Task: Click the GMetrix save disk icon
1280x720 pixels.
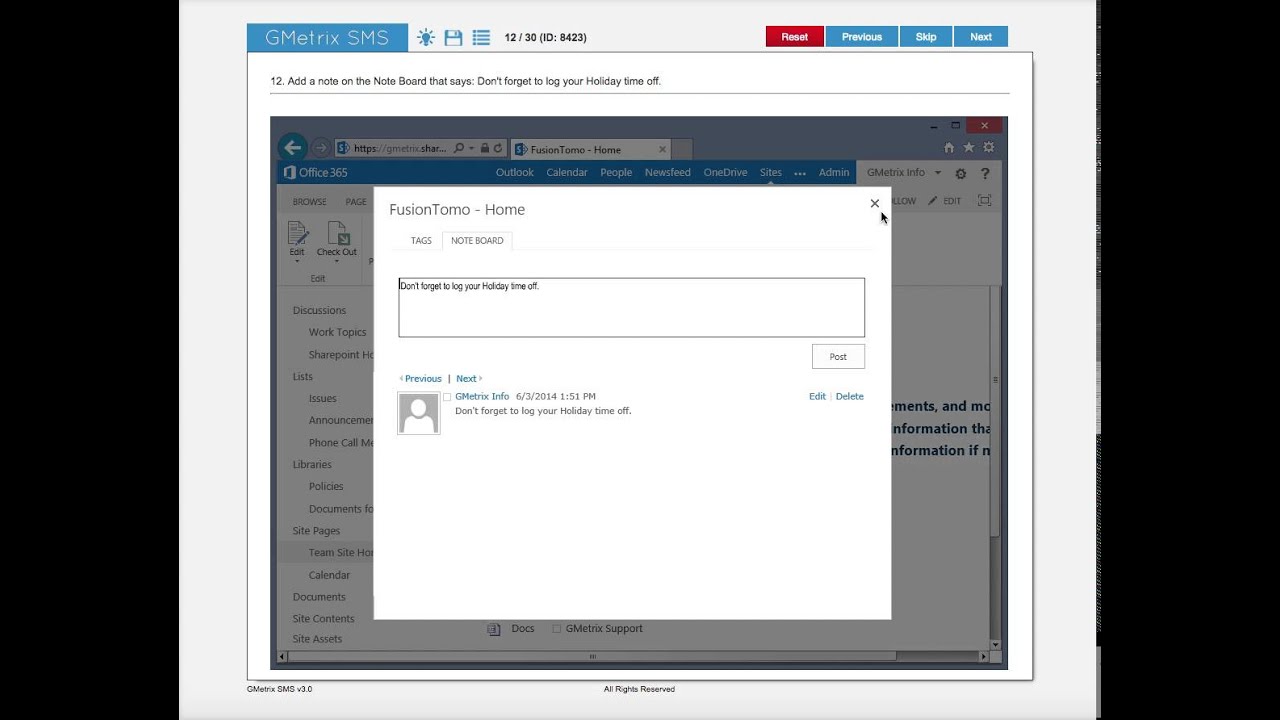Action: pos(453,38)
